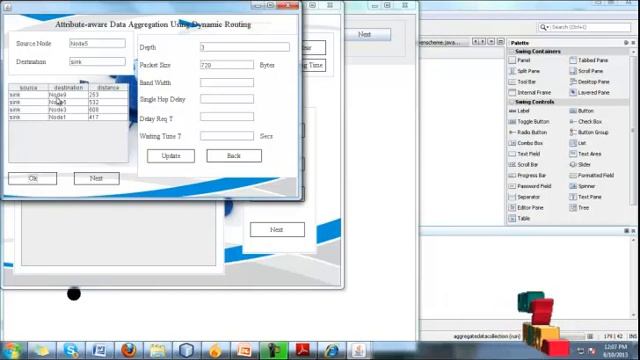Choose the Tool Bar palette item
Image resolution: width=640 pixels, height=360 pixels.
pos(522,82)
